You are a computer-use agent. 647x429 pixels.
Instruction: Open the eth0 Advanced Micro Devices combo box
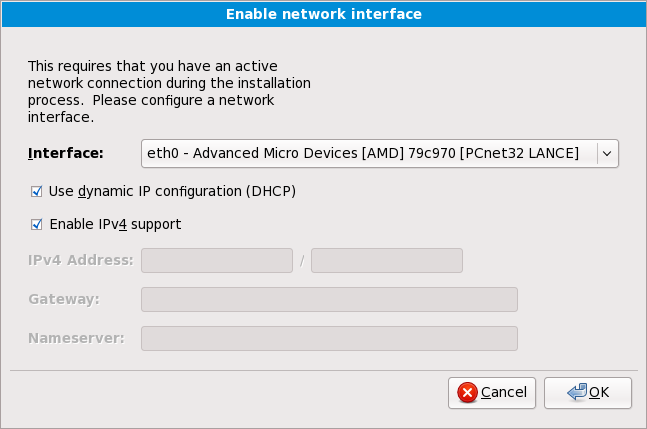point(370,153)
